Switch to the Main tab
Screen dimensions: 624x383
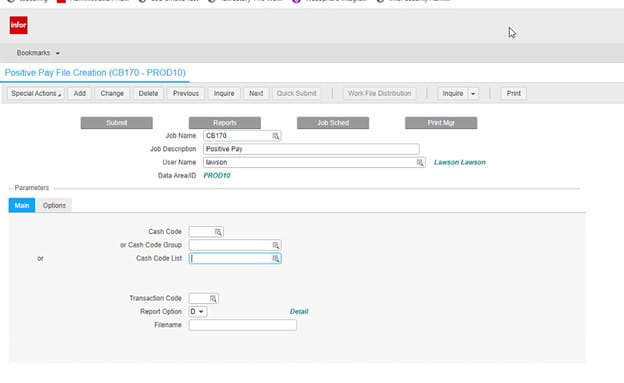point(22,205)
